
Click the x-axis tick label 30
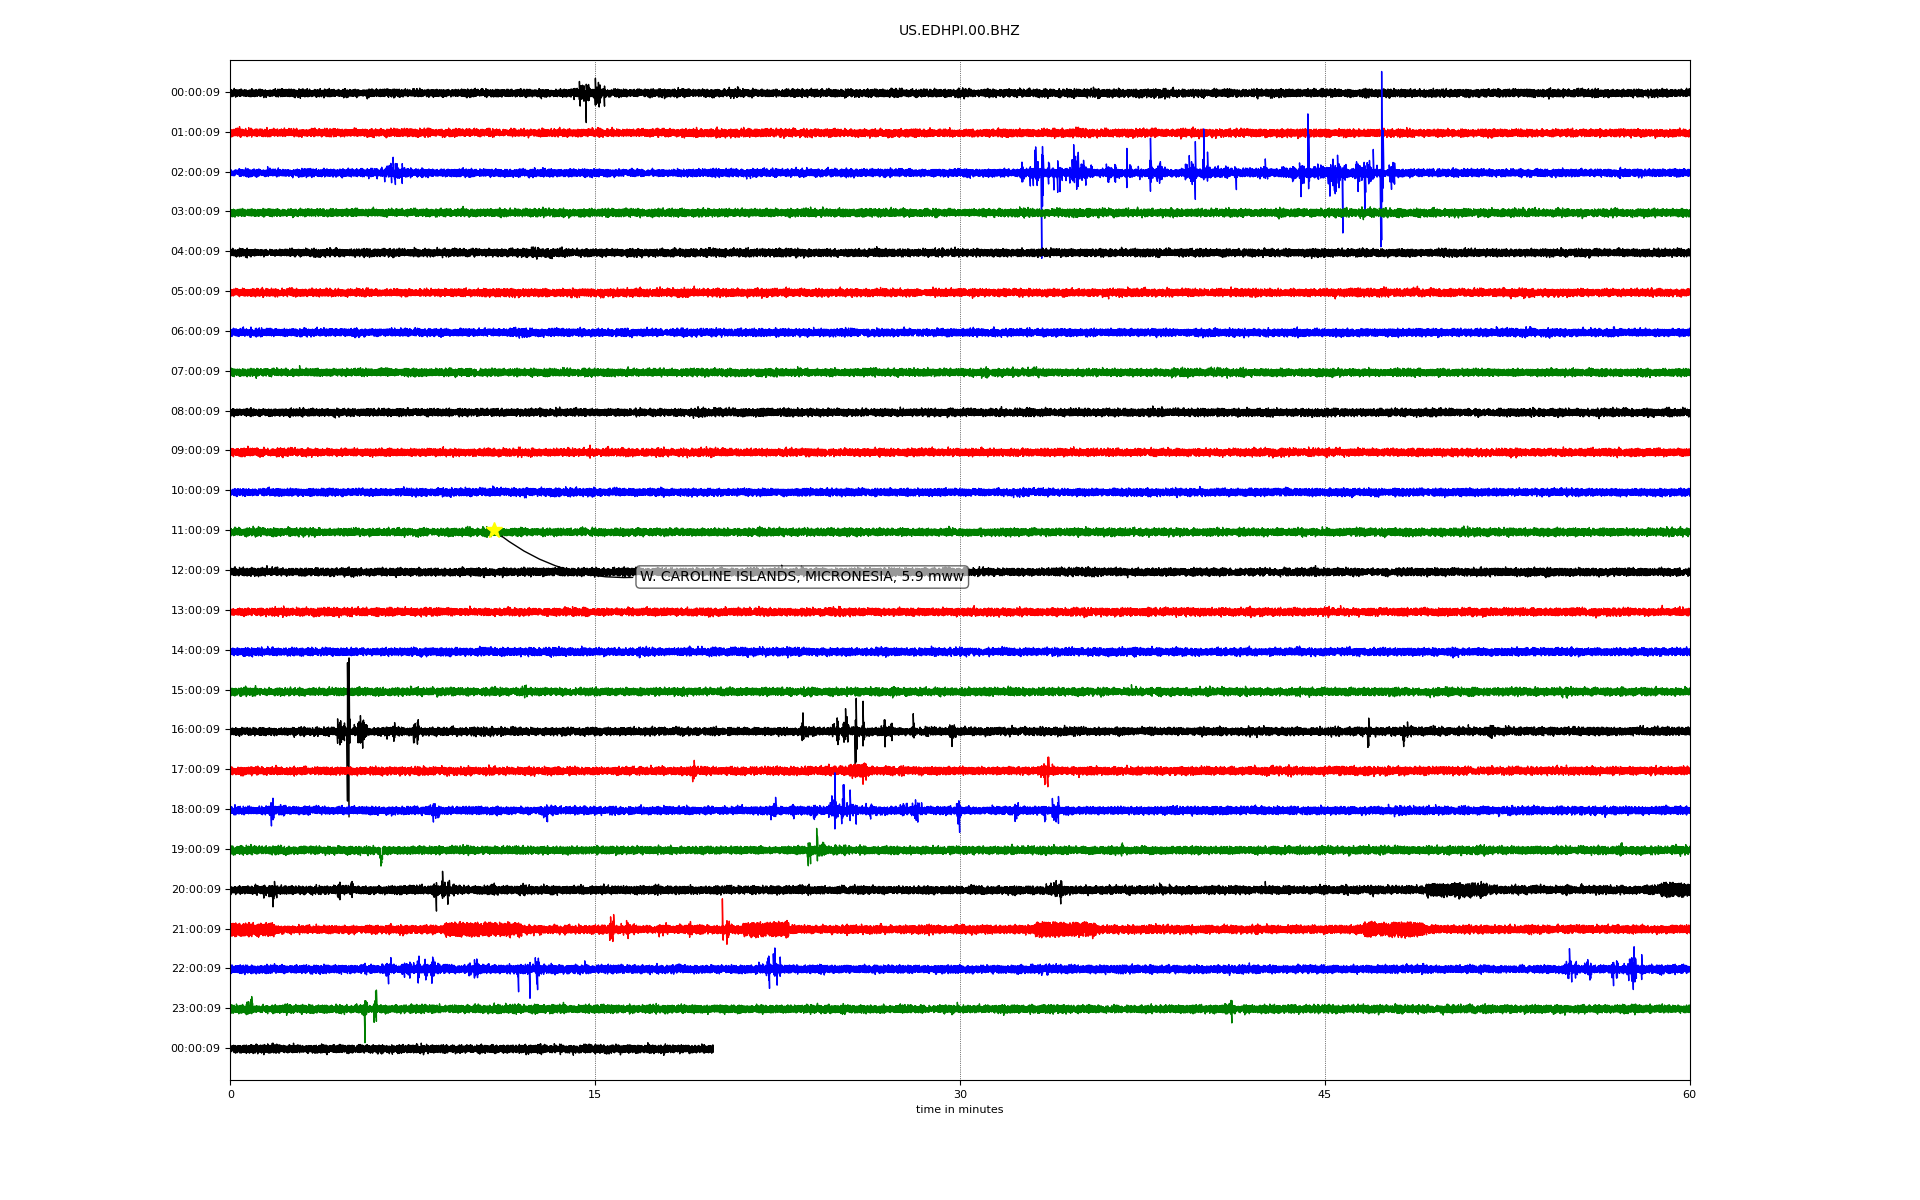pyautogui.click(x=960, y=1095)
